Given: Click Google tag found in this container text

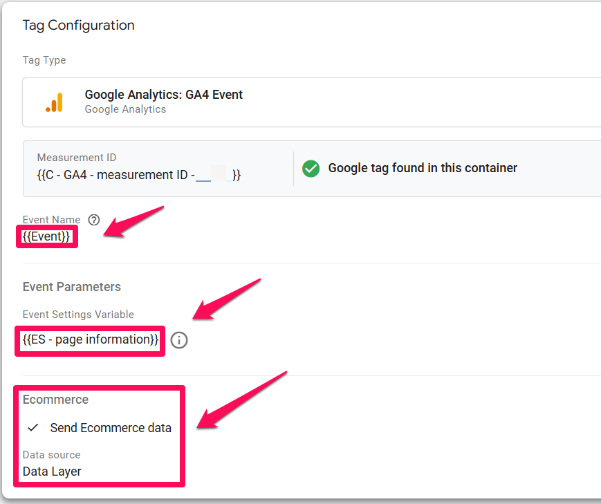Looking at the screenshot, I should 422,168.
